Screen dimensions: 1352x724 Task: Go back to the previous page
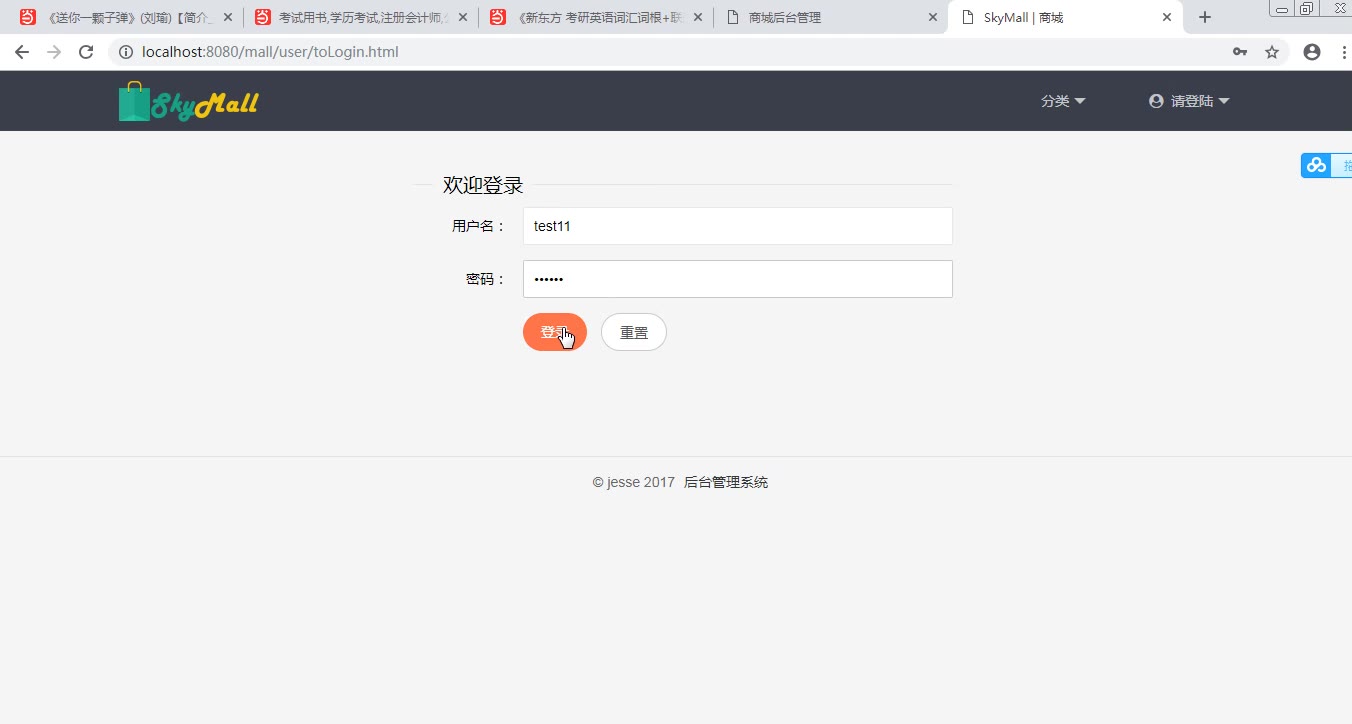coord(22,52)
